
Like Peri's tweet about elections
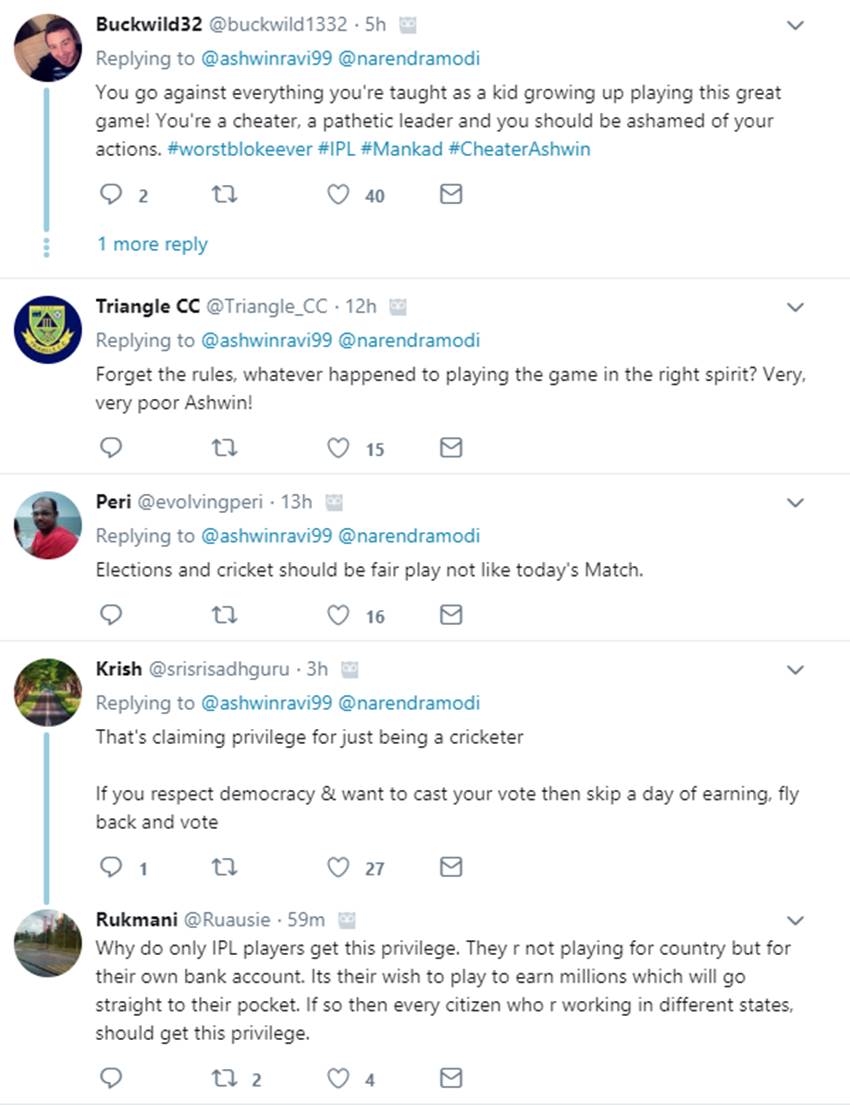[x=340, y=614]
